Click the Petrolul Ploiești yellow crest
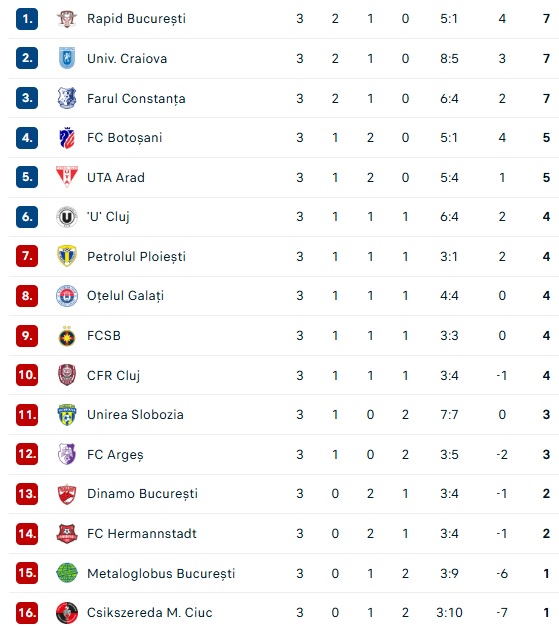Image resolution: width=559 pixels, height=627 pixels. (x=67, y=256)
